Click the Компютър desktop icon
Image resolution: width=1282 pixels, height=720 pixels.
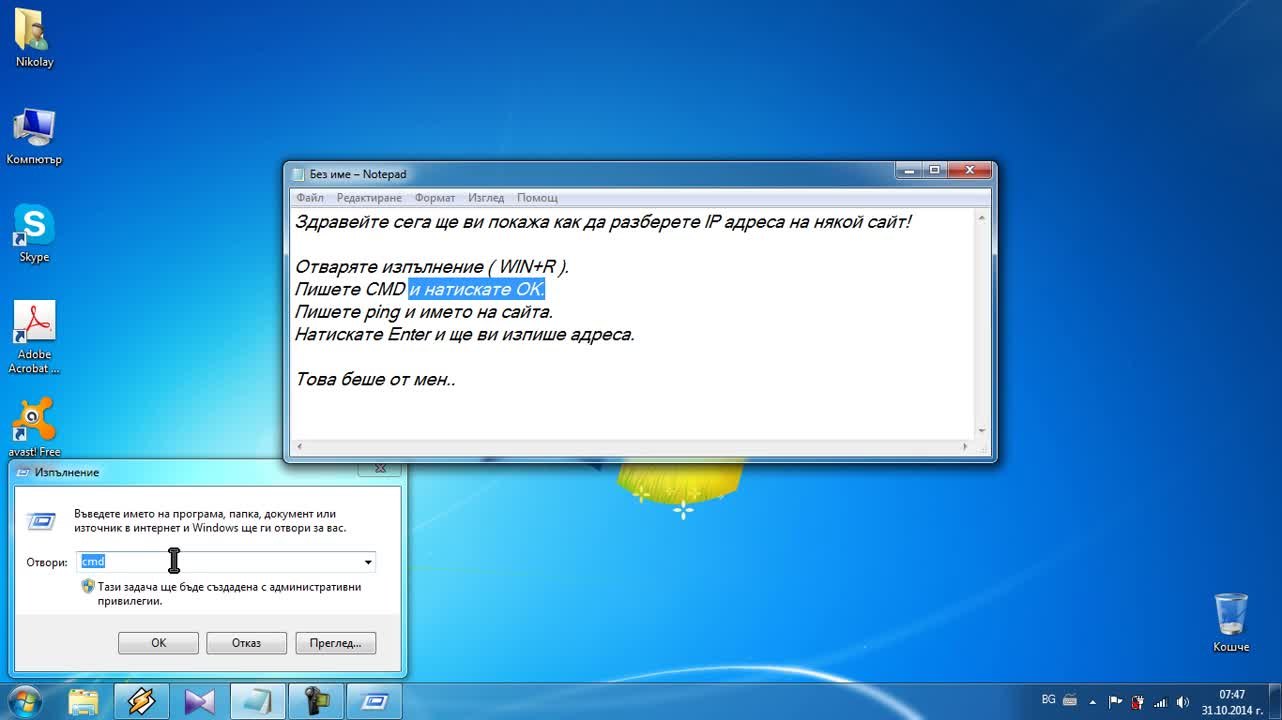(x=34, y=130)
